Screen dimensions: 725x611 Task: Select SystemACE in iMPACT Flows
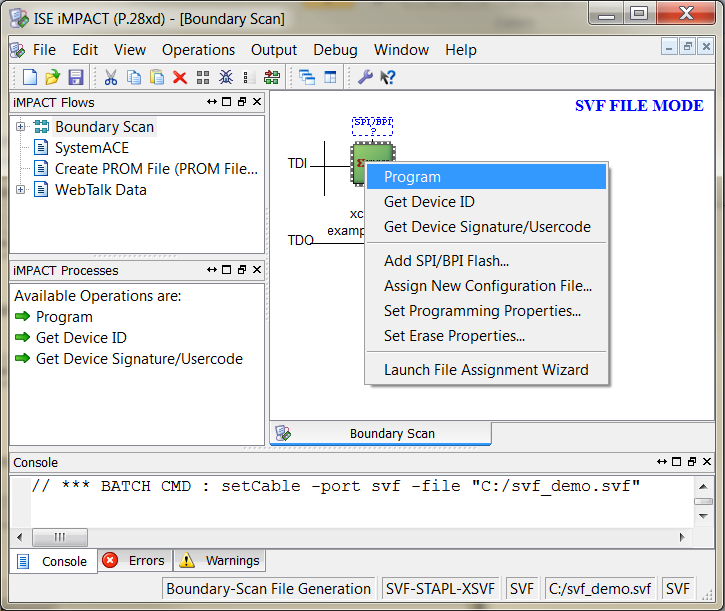91,148
